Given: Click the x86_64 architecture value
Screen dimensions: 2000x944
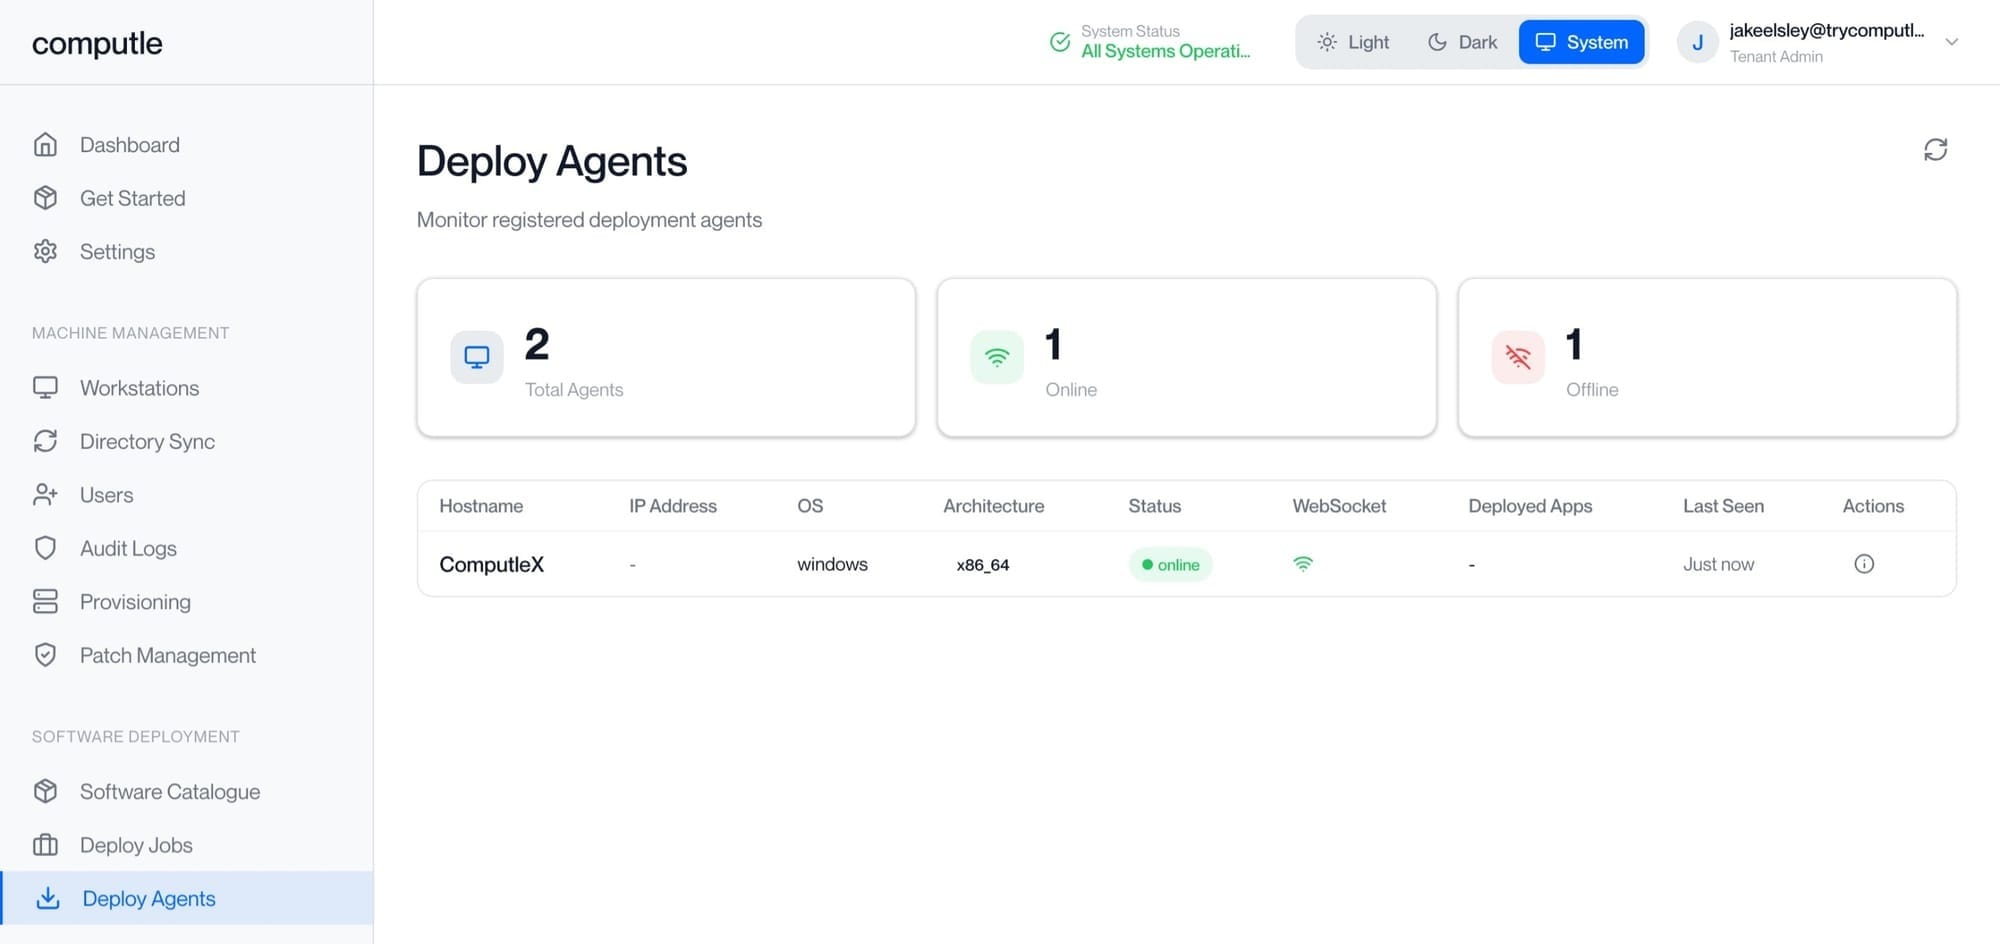Looking at the screenshot, I should tap(983, 565).
